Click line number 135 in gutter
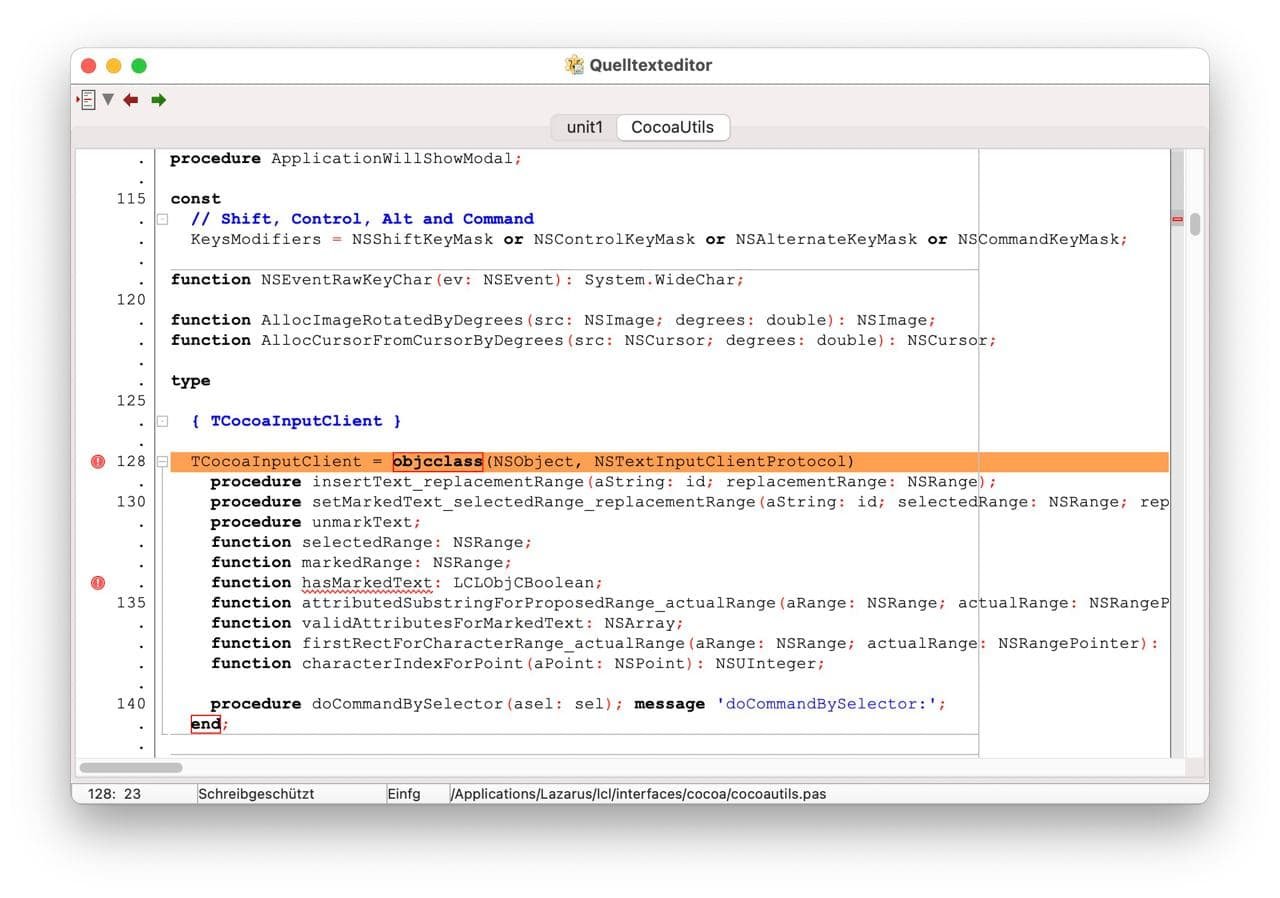 point(131,602)
